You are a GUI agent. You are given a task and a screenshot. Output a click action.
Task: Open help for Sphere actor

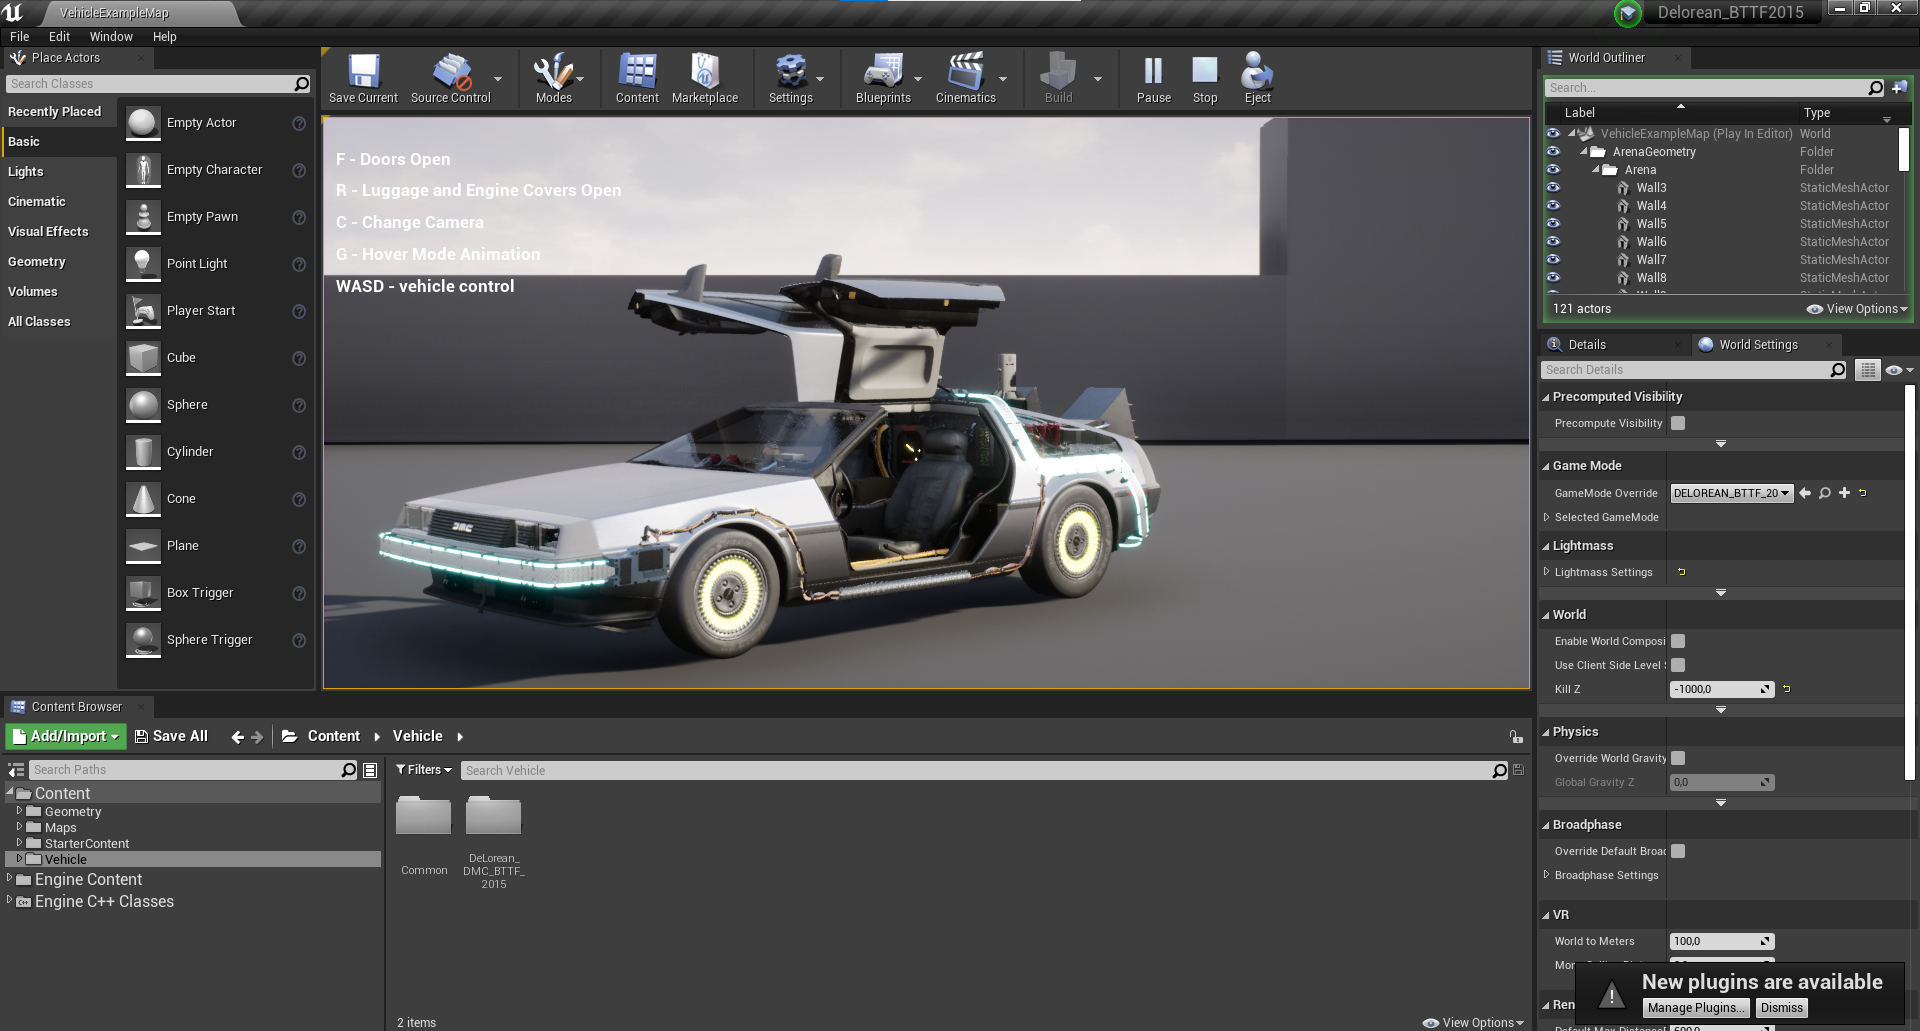[298, 405]
